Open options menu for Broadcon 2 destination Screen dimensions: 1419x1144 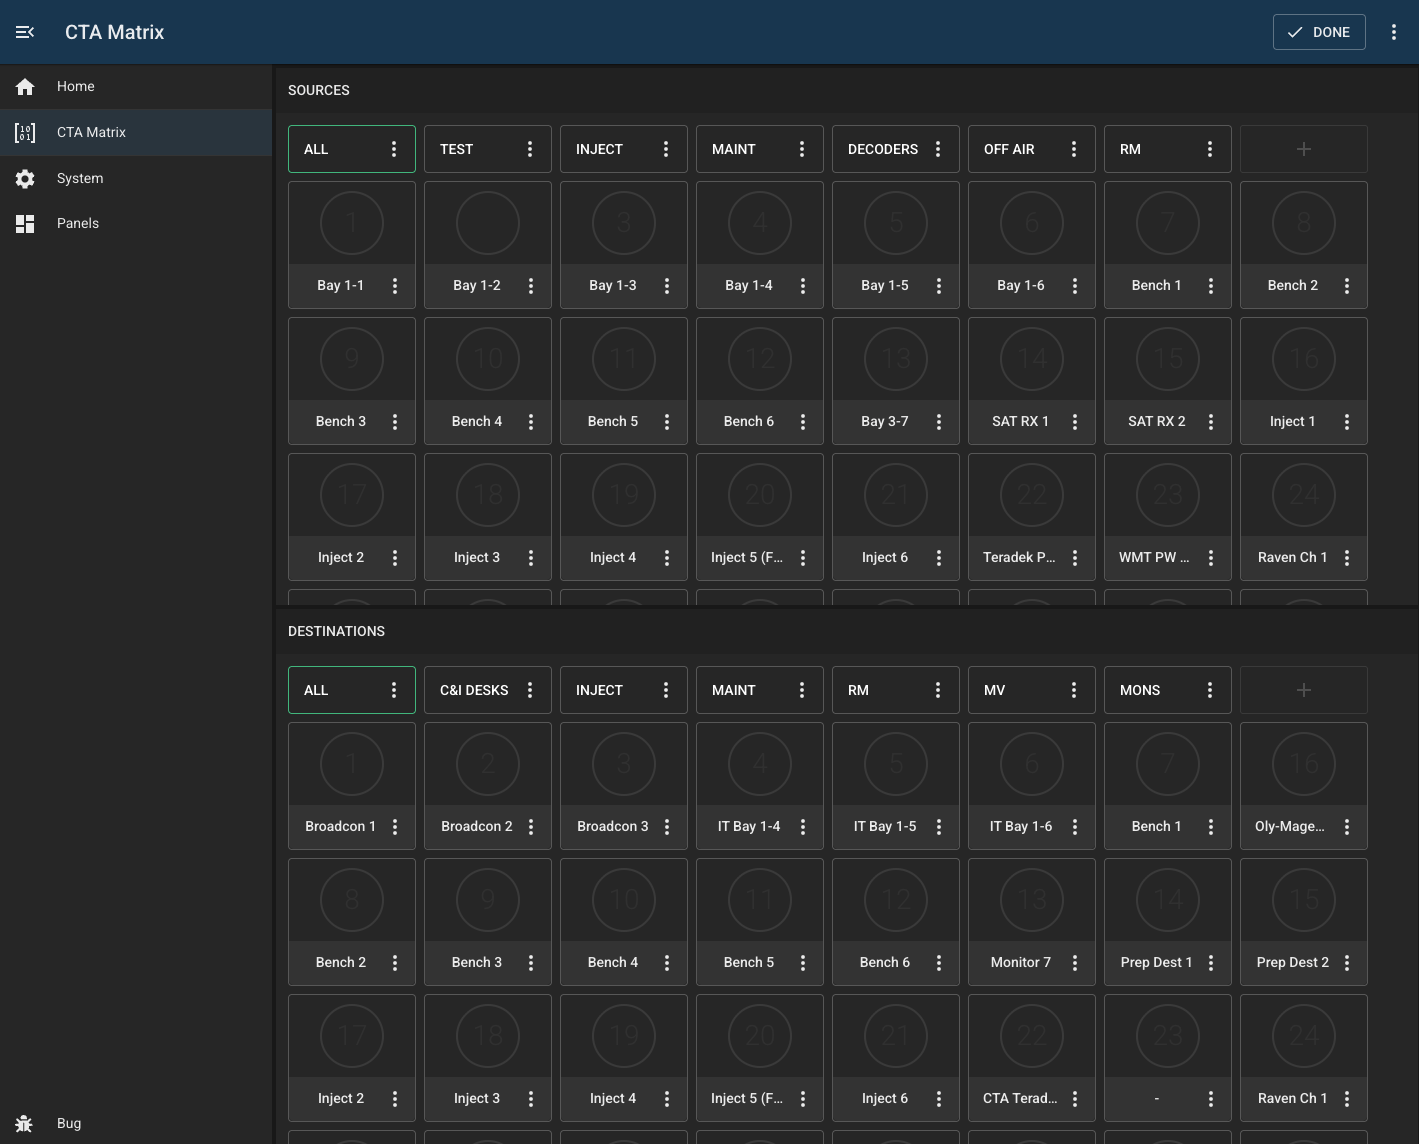[x=531, y=827]
